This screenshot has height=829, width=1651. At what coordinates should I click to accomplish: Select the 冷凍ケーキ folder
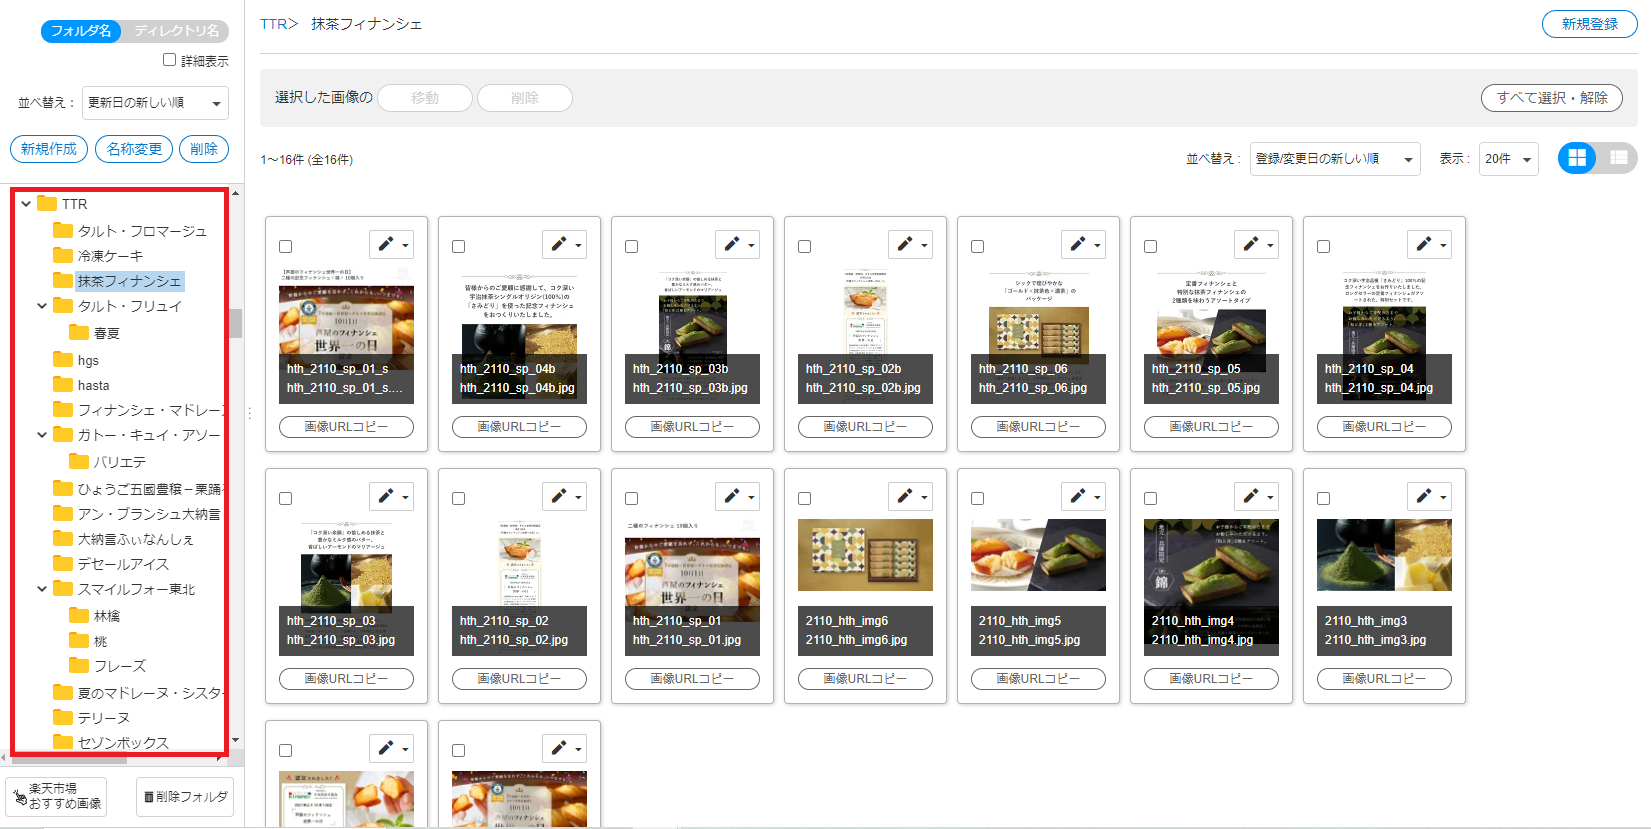(x=110, y=256)
